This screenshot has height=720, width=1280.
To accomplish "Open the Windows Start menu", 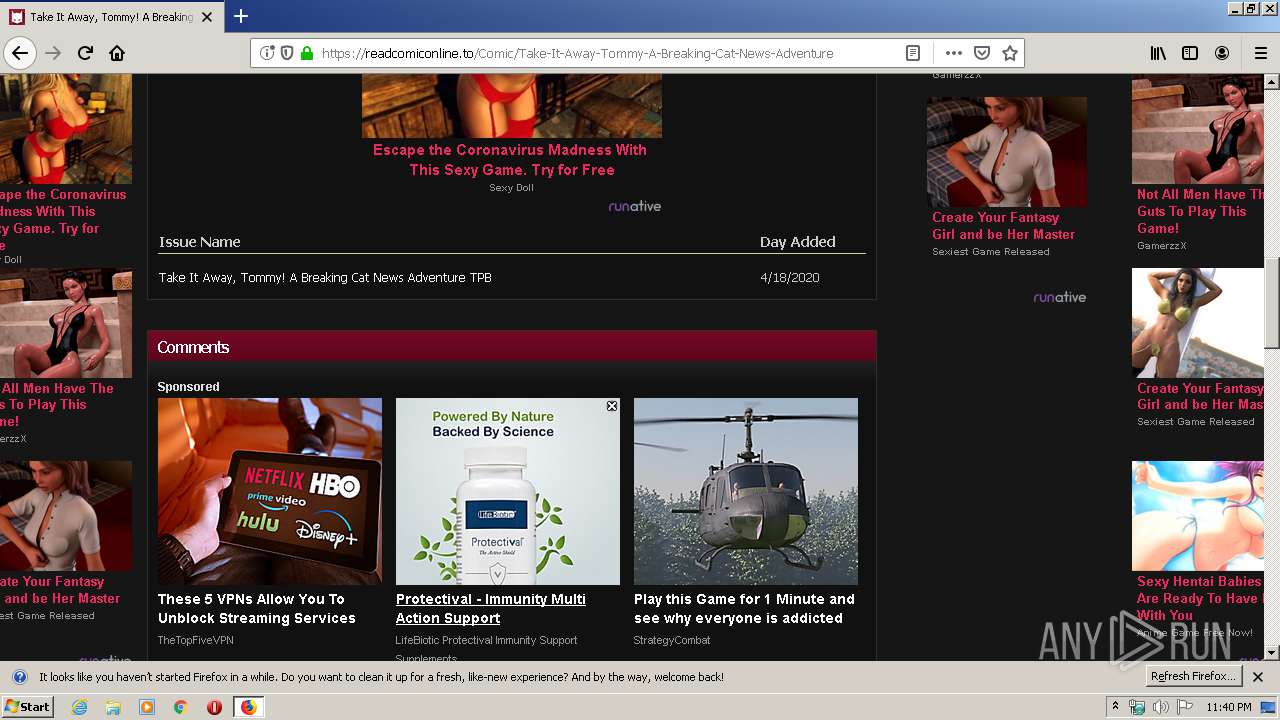I will tap(27, 707).
